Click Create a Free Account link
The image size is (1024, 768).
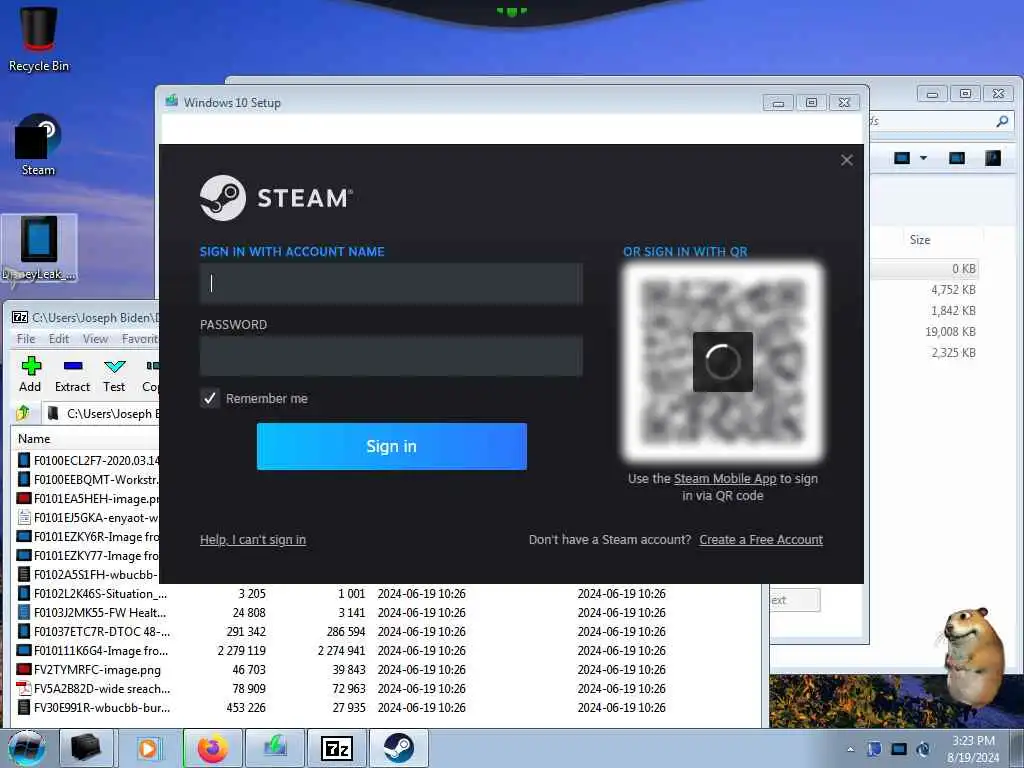(761, 539)
